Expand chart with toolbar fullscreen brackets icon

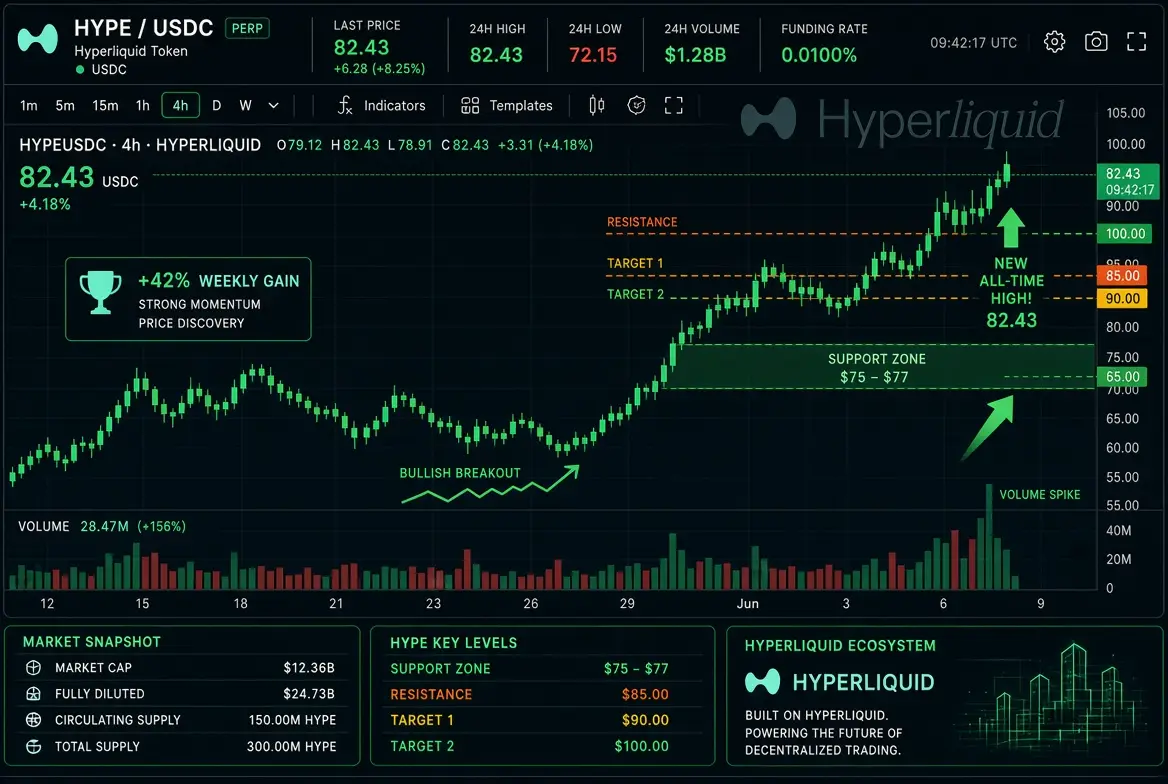click(x=673, y=105)
